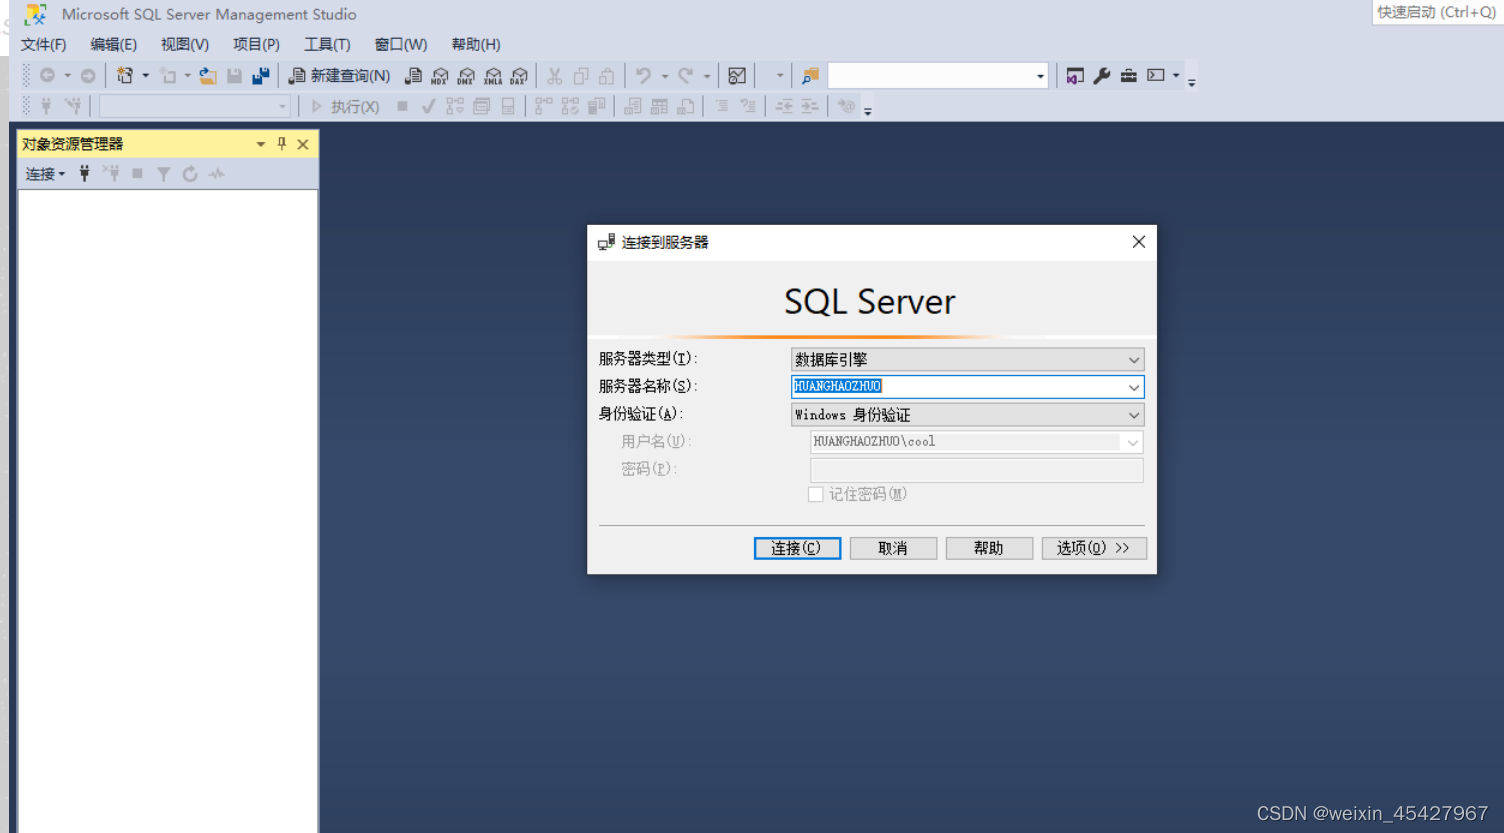Click the cut scissors icon
This screenshot has width=1504, height=833.
[555, 76]
